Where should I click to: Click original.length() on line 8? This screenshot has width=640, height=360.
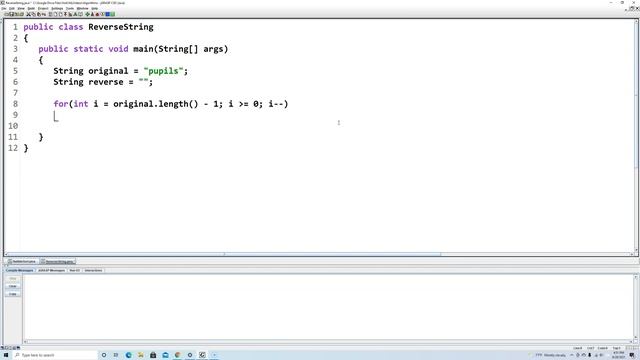156,104
